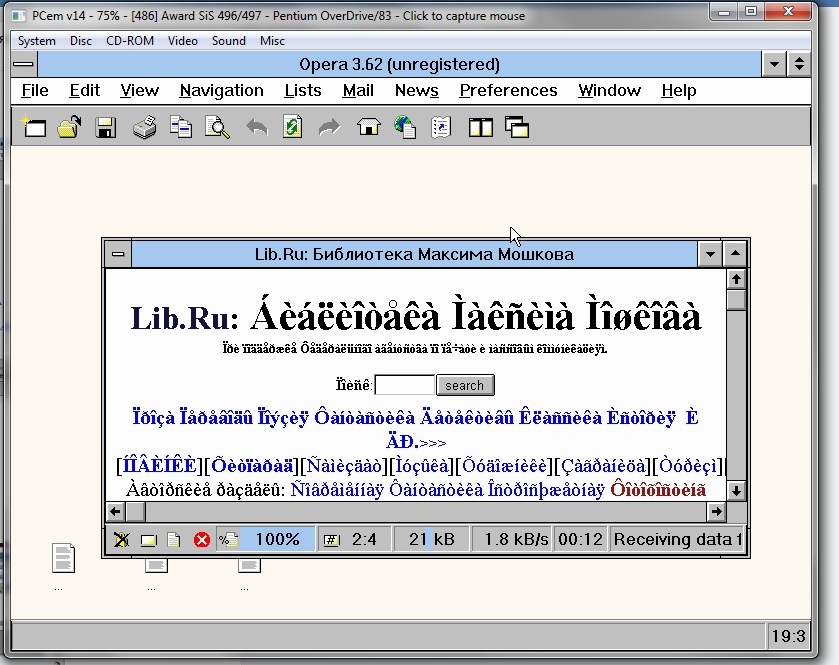The height and width of the screenshot is (665, 839).
Task: Click the horizontal scrollbar left arrow
Action: (115, 512)
